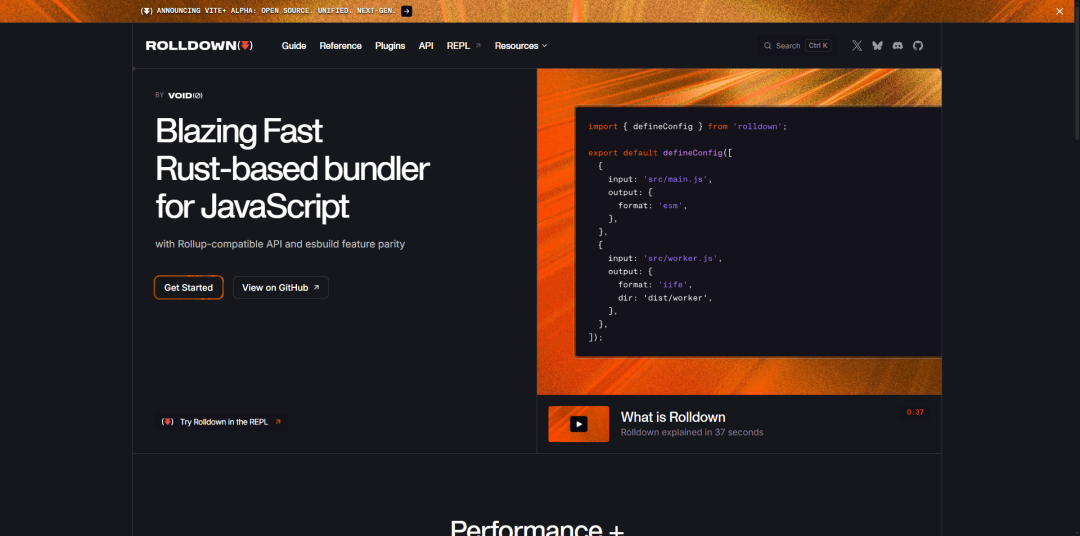Click the 0:37 video duration badge
The height and width of the screenshot is (536, 1080).
pos(915,412)
